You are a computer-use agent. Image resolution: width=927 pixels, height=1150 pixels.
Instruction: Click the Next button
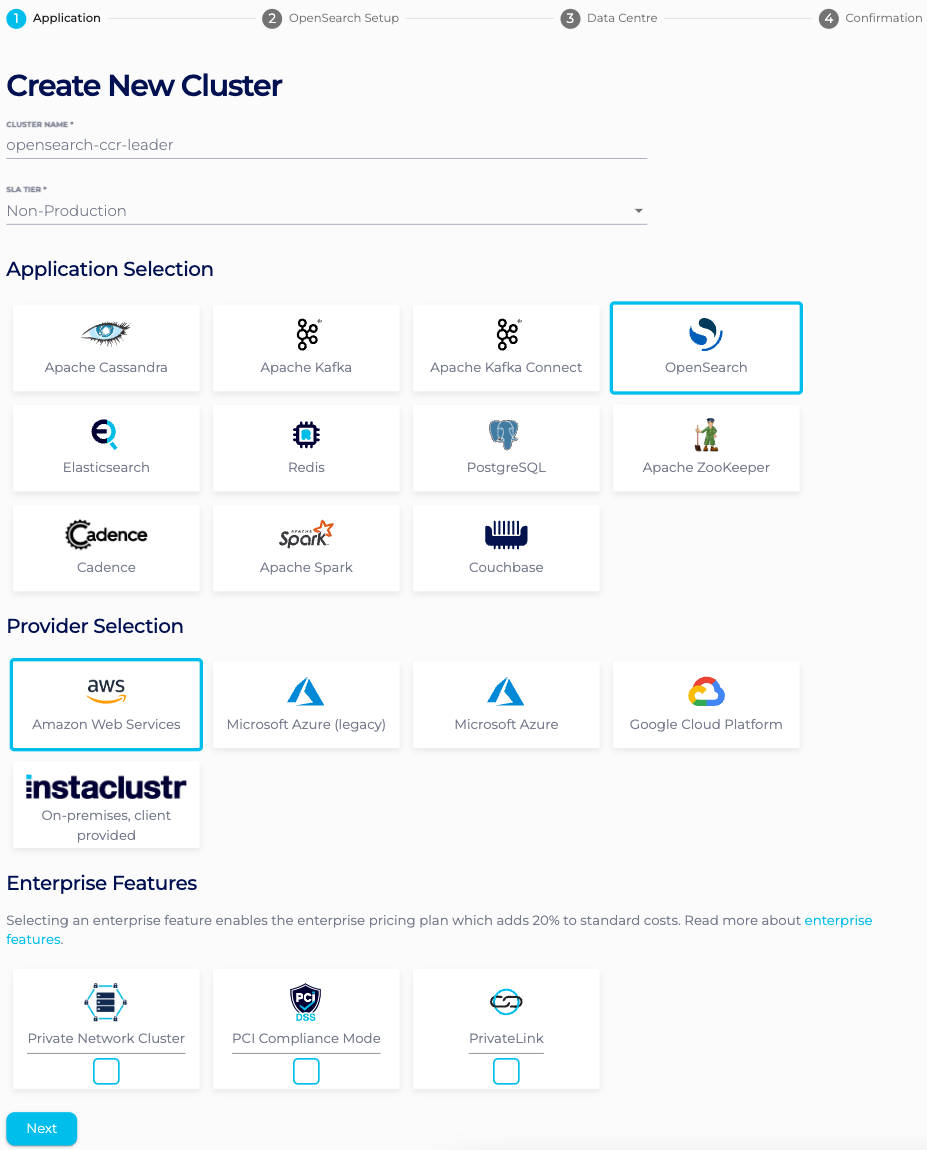pos(42,1128)
